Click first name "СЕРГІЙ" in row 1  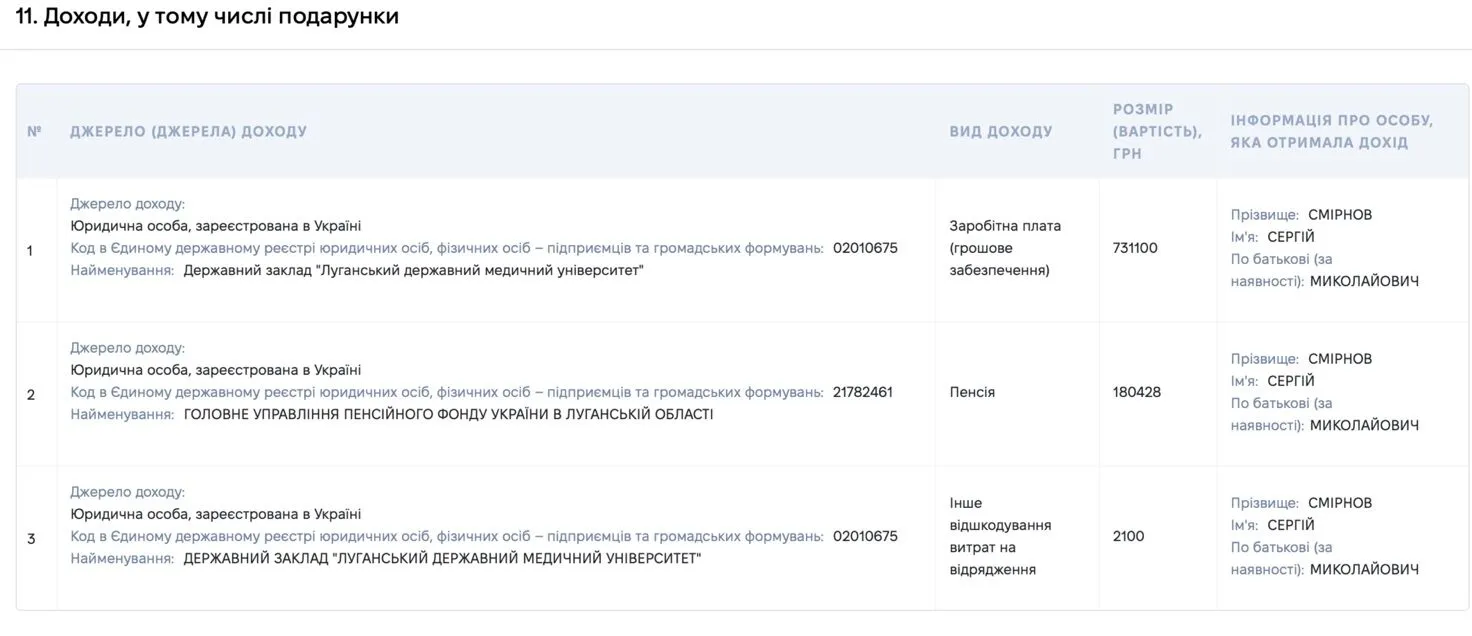(x=1291, y=237)
